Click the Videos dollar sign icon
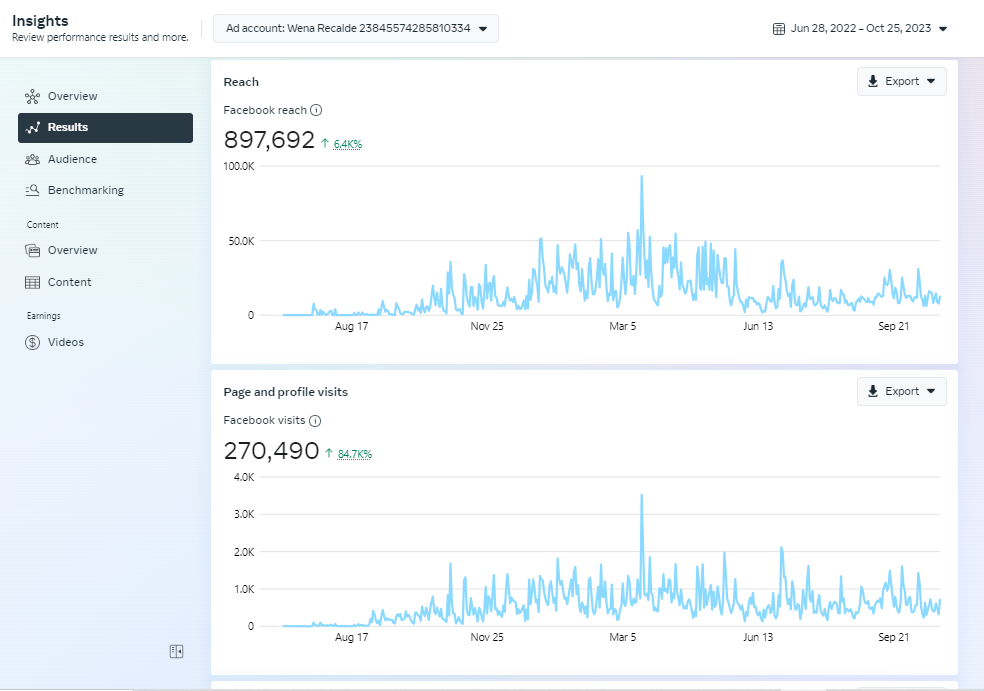Screen dimensions: 984x691 click(32, 342)
